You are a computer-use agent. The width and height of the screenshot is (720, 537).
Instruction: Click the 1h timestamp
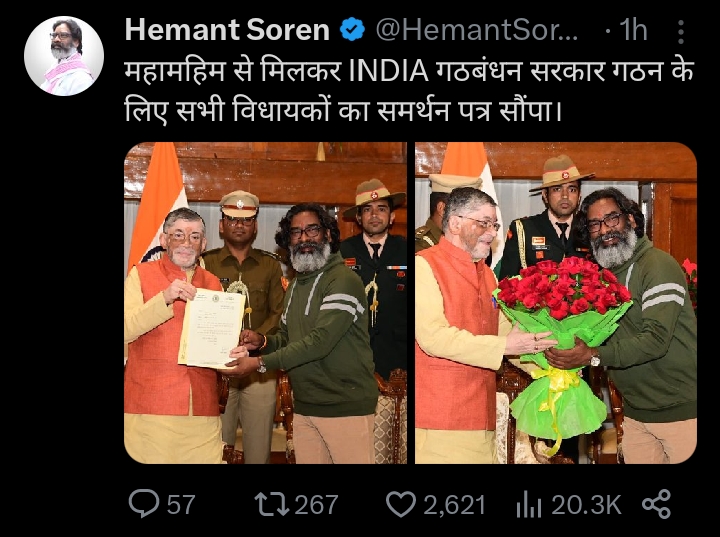click(633, 30)
